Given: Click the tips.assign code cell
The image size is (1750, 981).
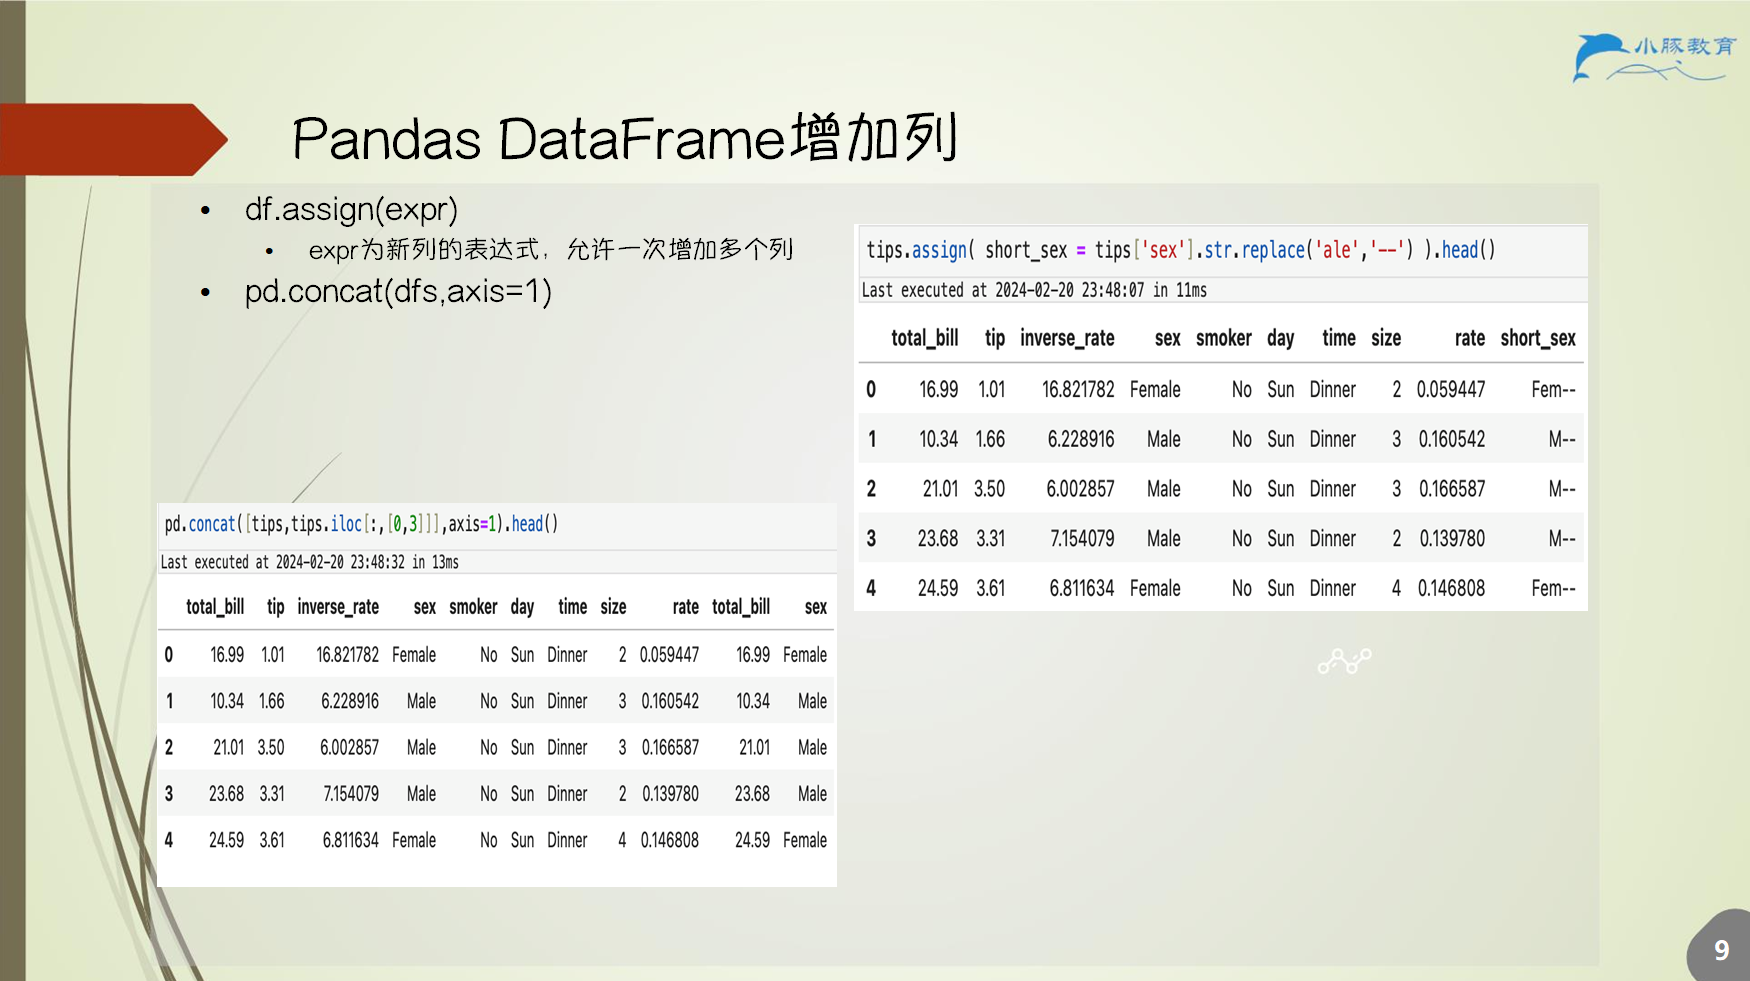Looking at the screenshot, I should 1222,250.
